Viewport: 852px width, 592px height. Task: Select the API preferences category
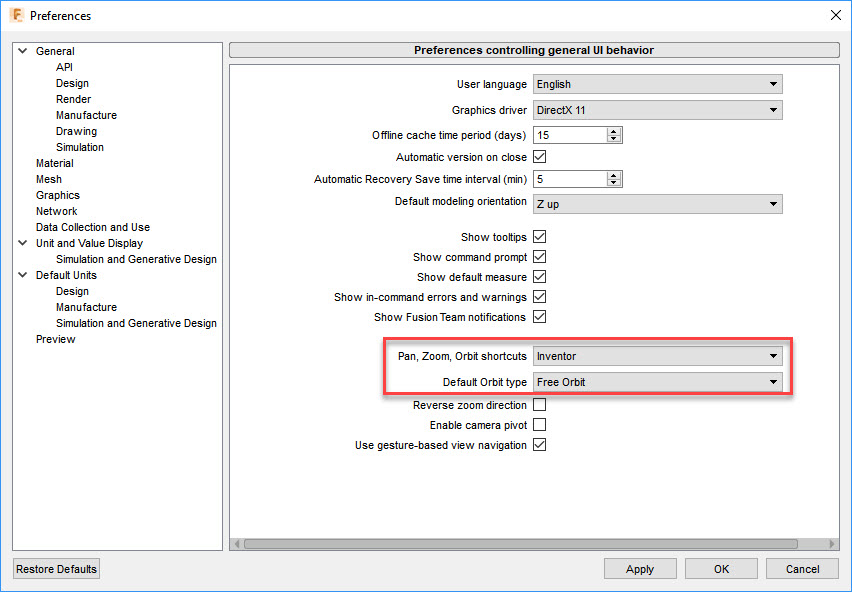tap(64, 67)
